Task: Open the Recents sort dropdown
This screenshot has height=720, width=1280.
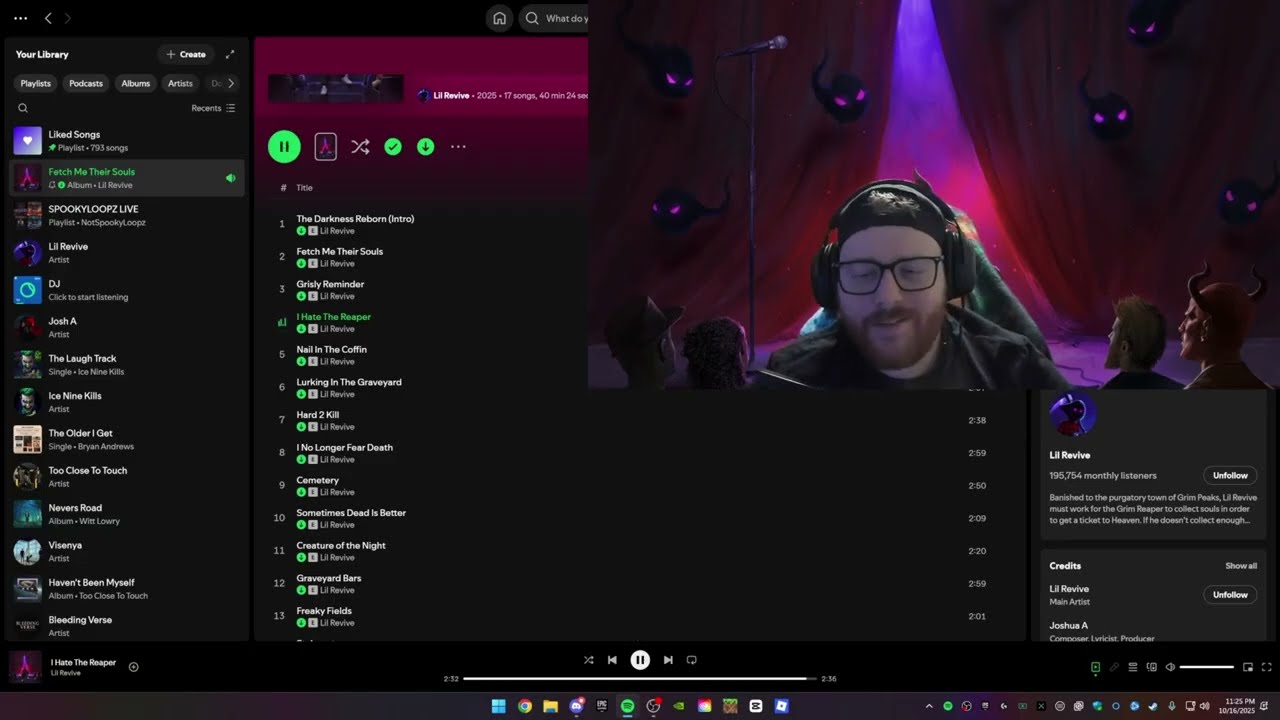Action: point(213,108)
